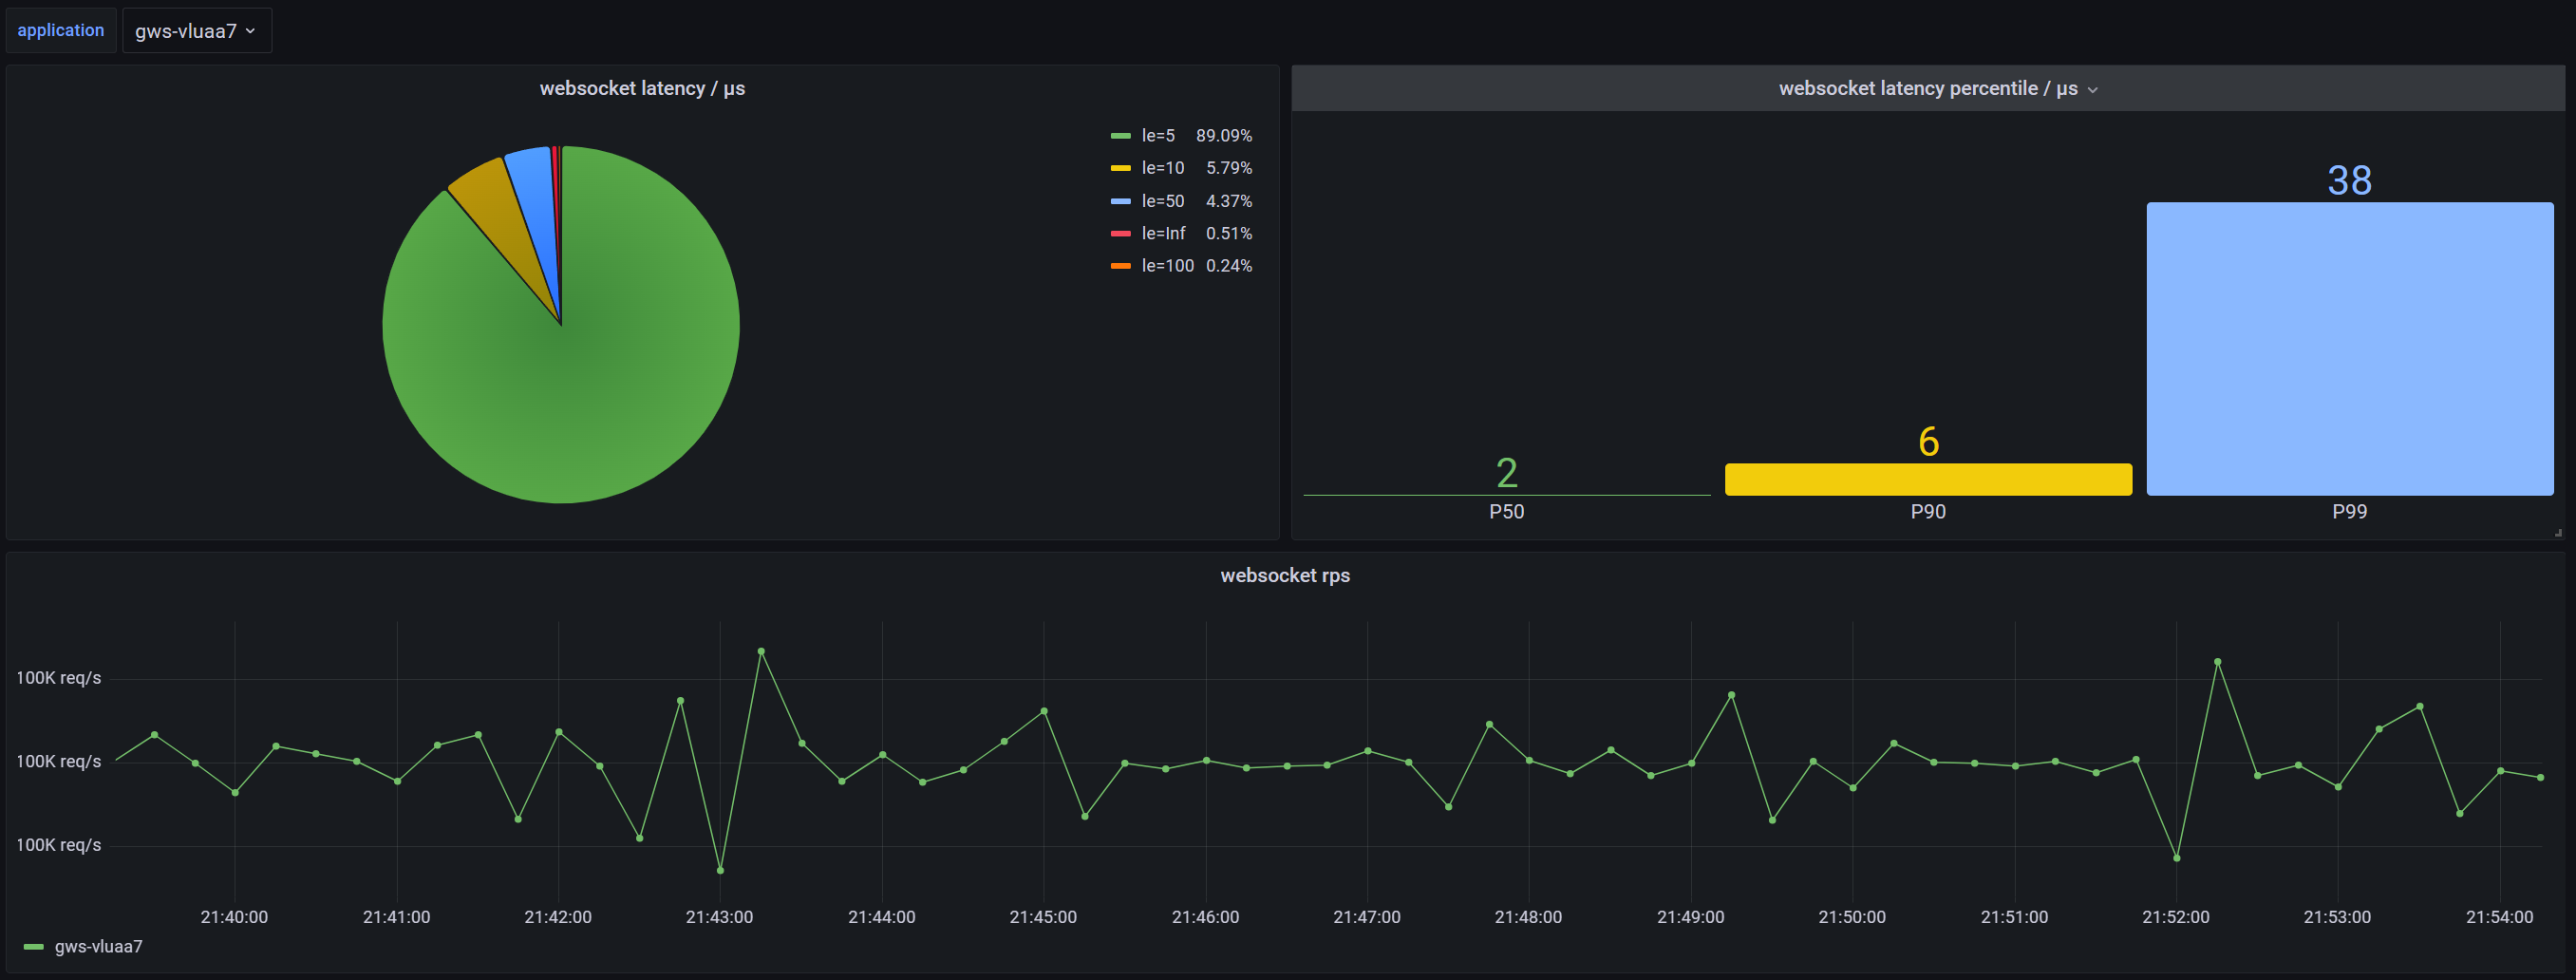2576x980 pixels.
Task: Click the 0.24% legend value
Action: [1229, 266]
